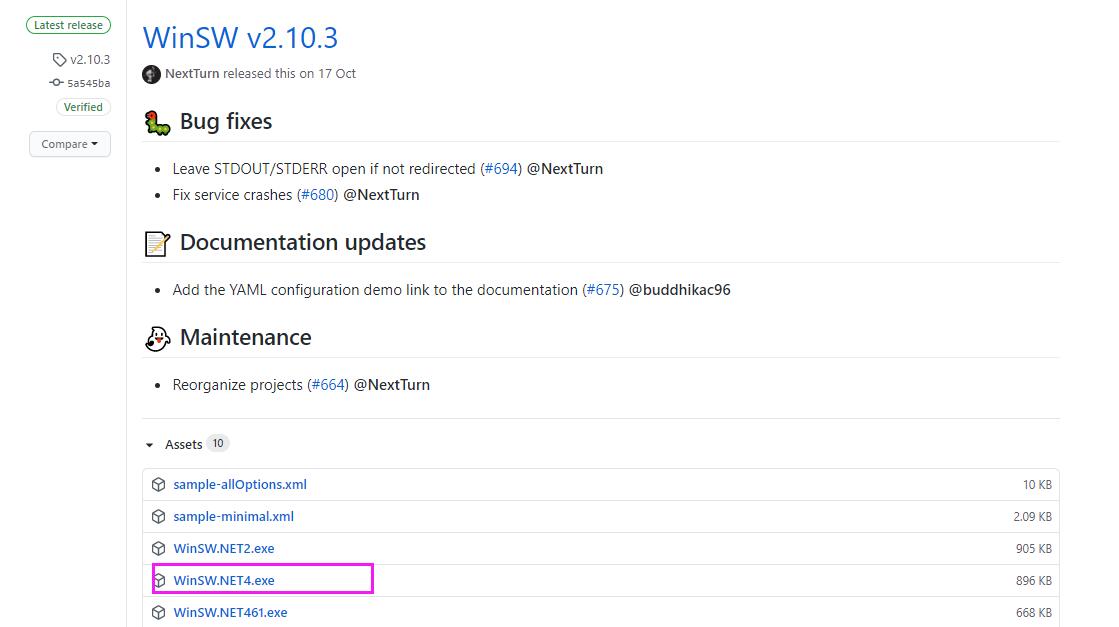Download WinSW.NET4.exe
This screenshot has width=1119, height=627.
pyautogui.click(x=223, y=581)
